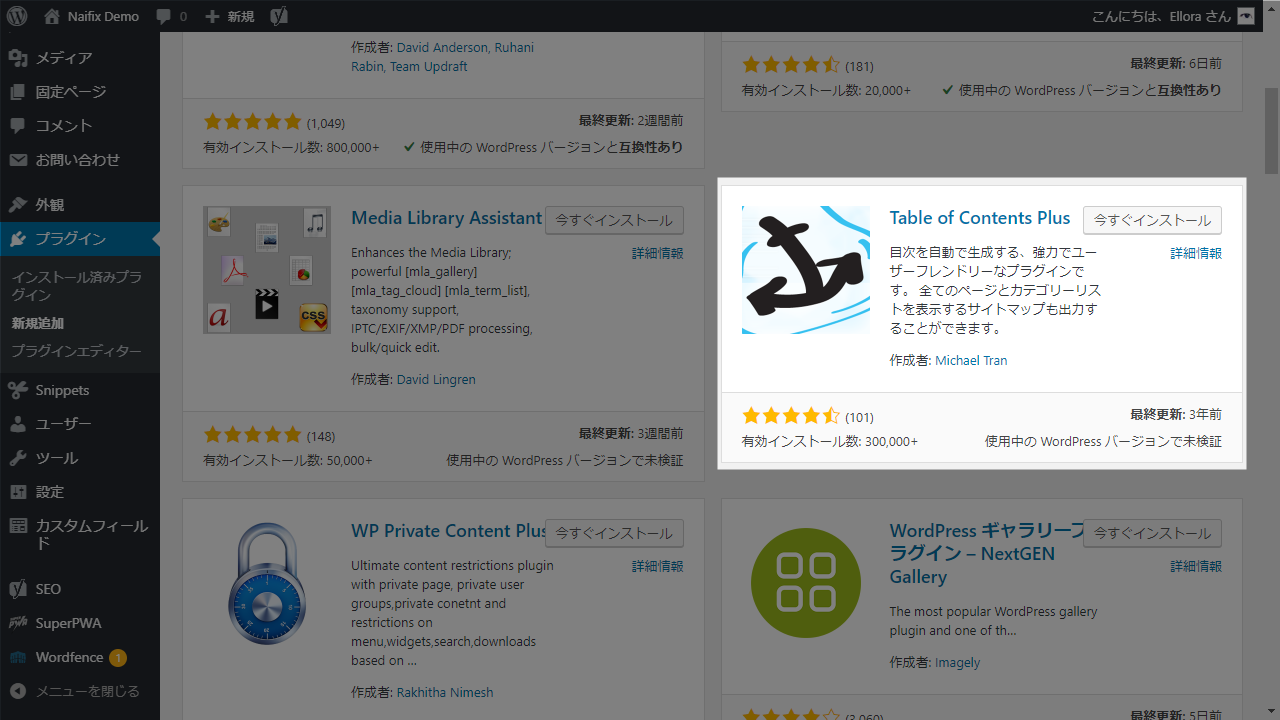Click the Wordfence notification badge 1

(x=118, y=658)
